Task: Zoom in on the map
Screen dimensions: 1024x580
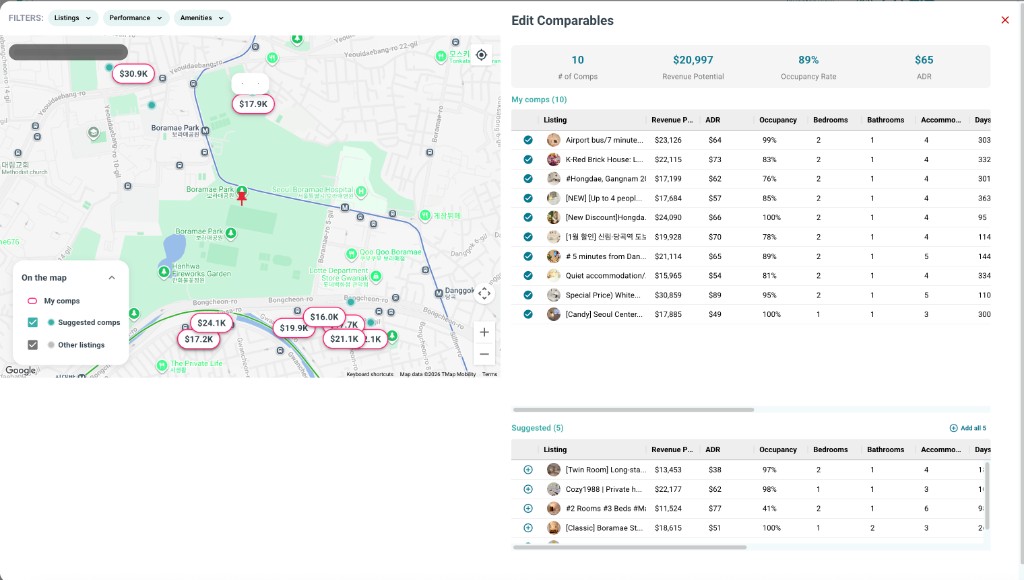Action: pyautogui.click(x=484, y=332)
